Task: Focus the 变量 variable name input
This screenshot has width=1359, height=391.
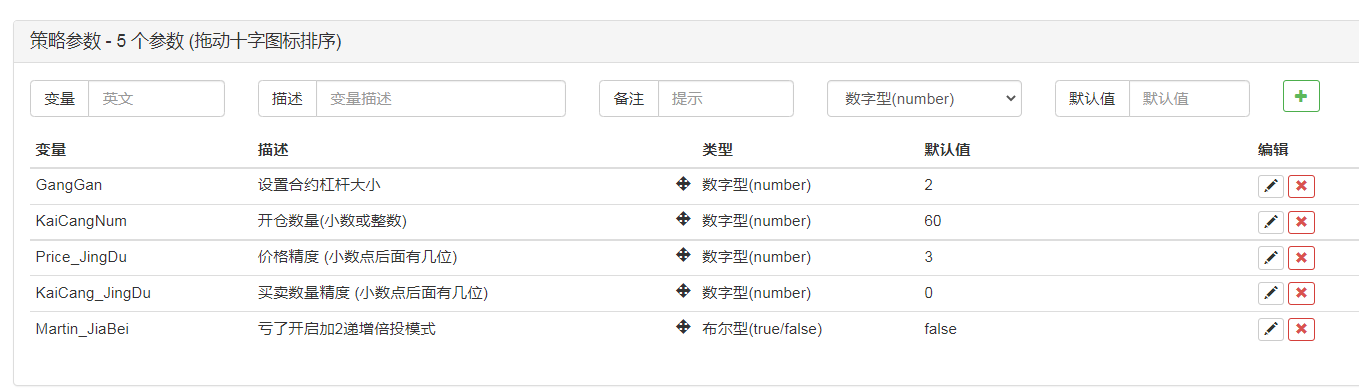Action: [x=156, y=99]
